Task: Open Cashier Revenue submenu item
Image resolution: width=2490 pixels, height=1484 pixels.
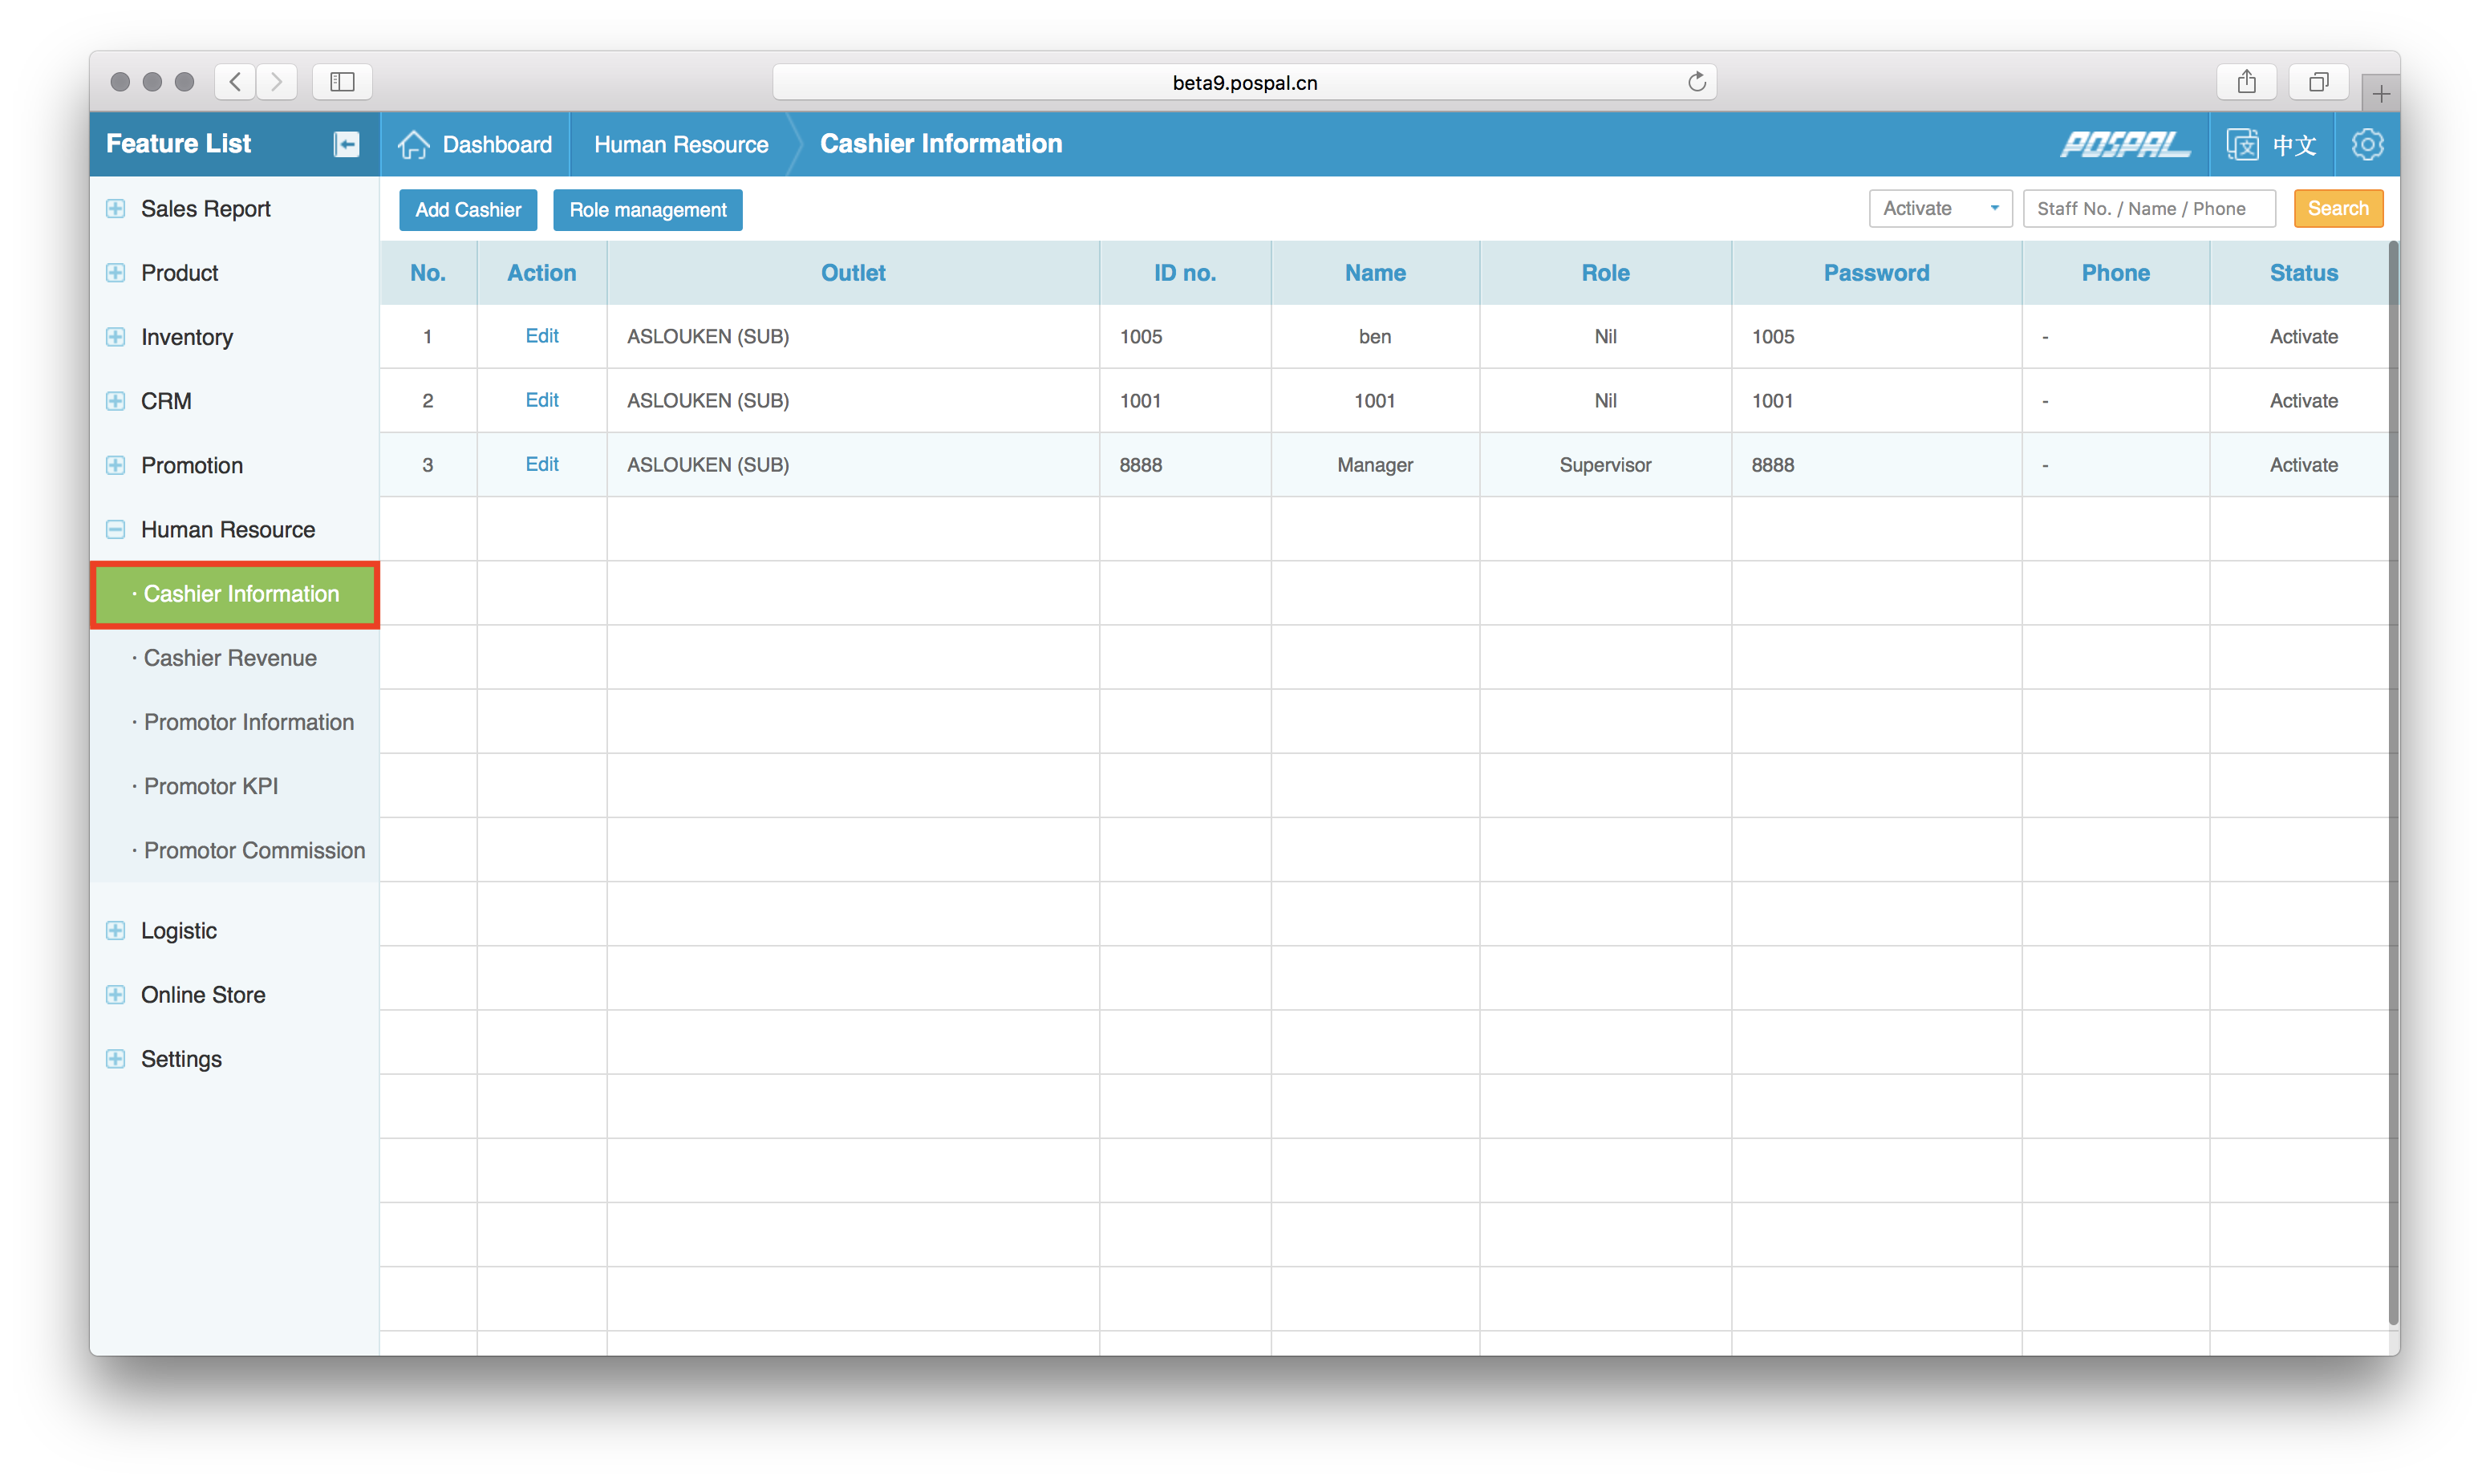Action: coord(230,658)
